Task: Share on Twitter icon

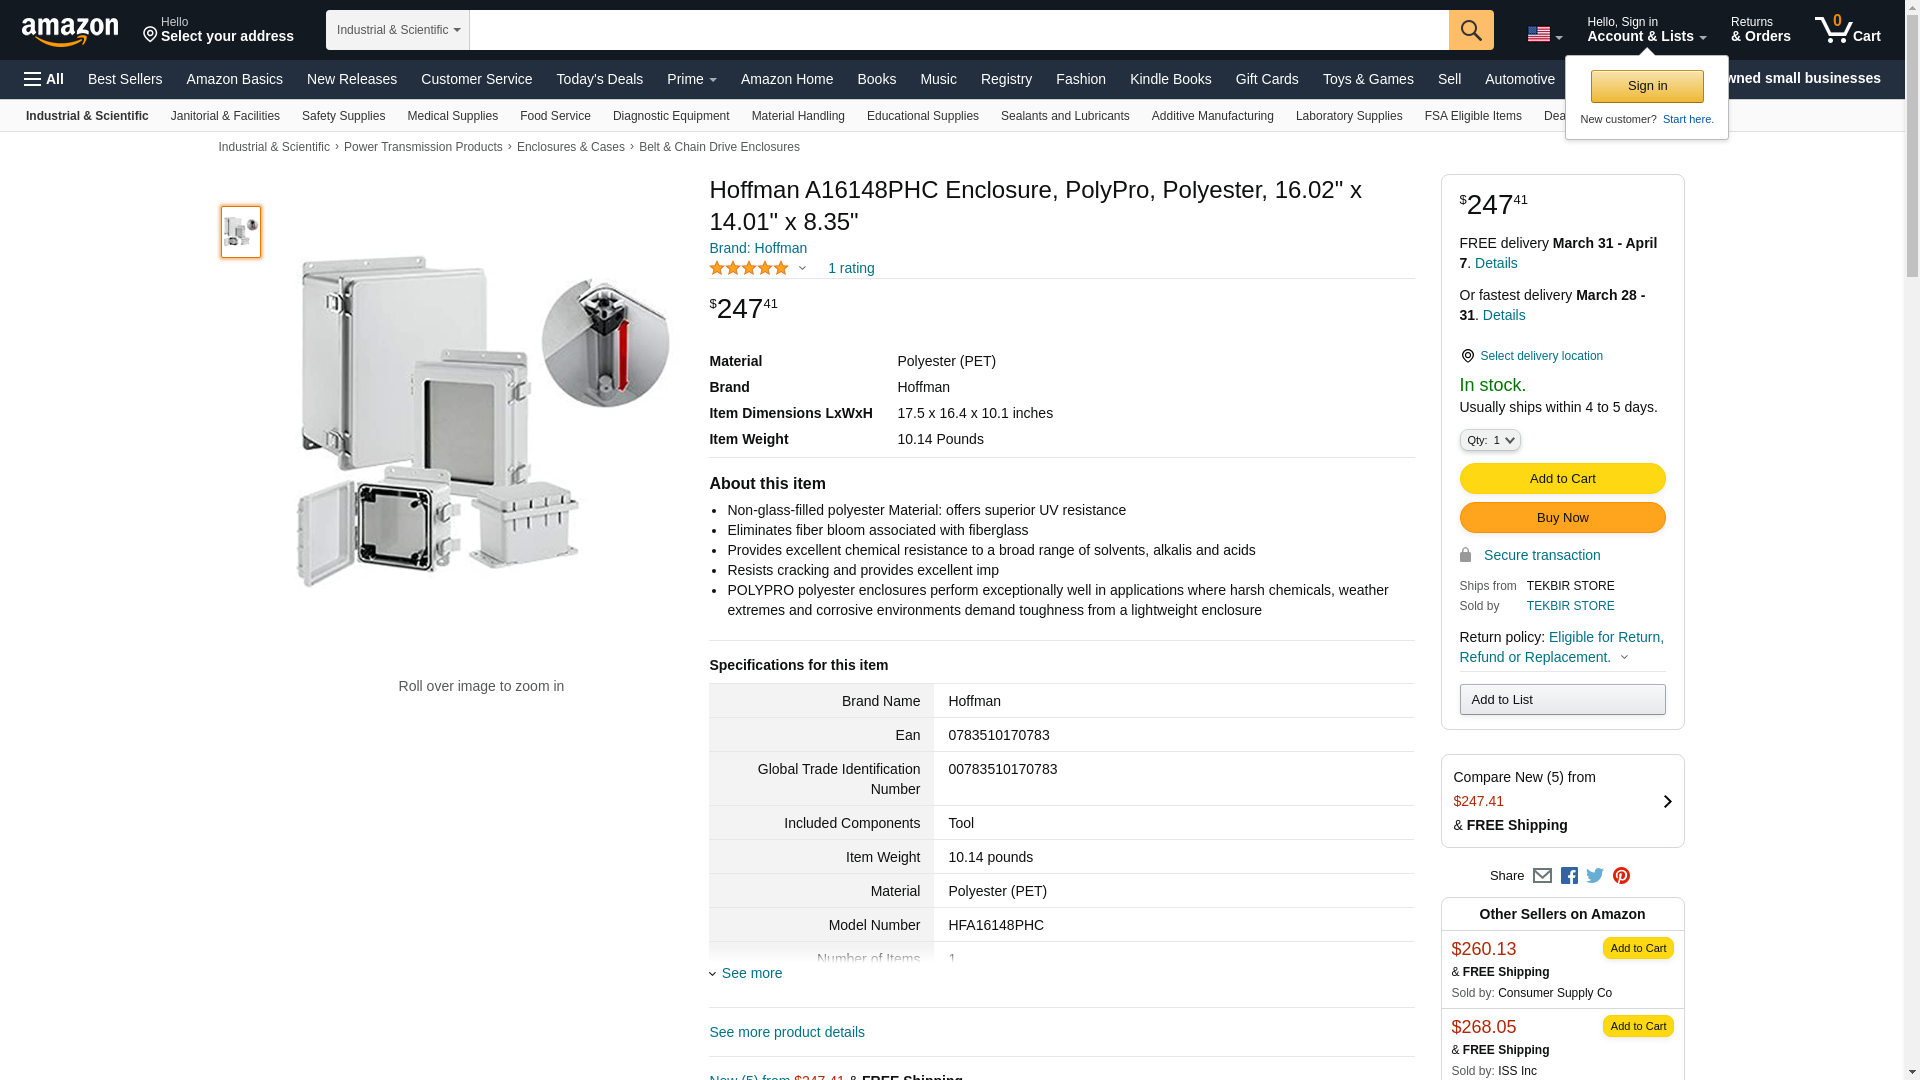Action: tap(1595, 876)
